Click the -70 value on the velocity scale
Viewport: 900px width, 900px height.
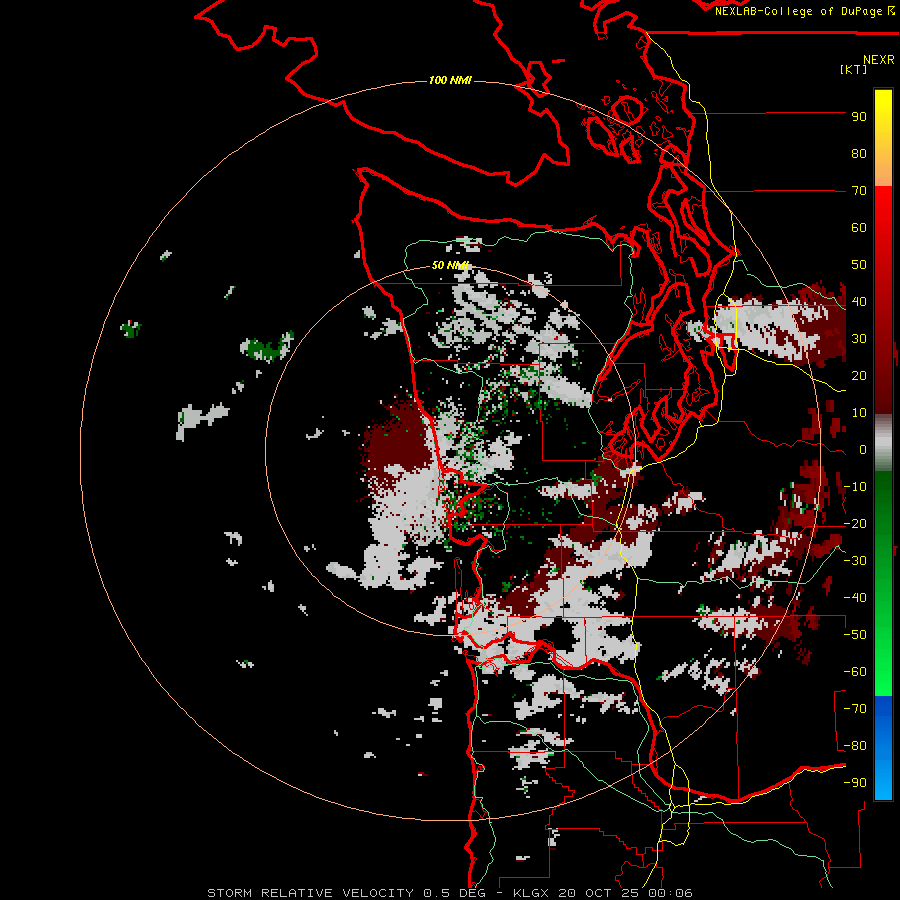click(855, 709)
